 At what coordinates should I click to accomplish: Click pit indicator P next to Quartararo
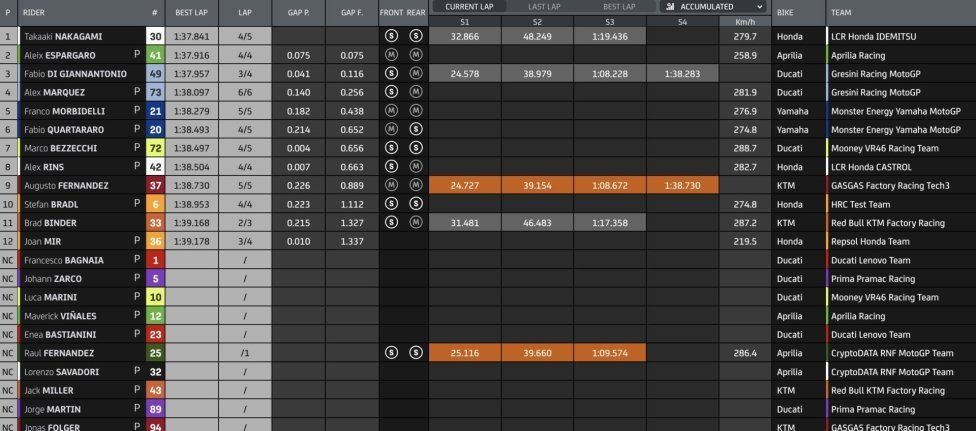pos(137,129)
